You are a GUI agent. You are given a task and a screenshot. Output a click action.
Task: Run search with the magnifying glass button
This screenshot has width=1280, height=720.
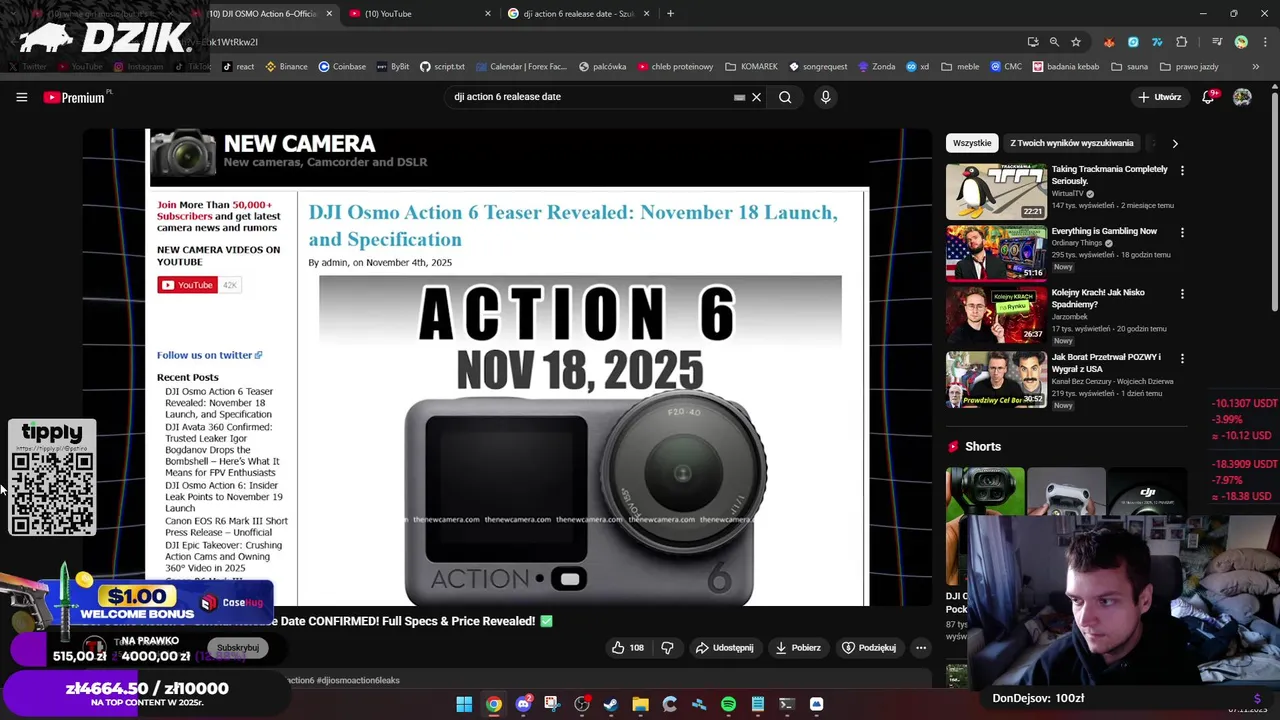click(785, 97)
